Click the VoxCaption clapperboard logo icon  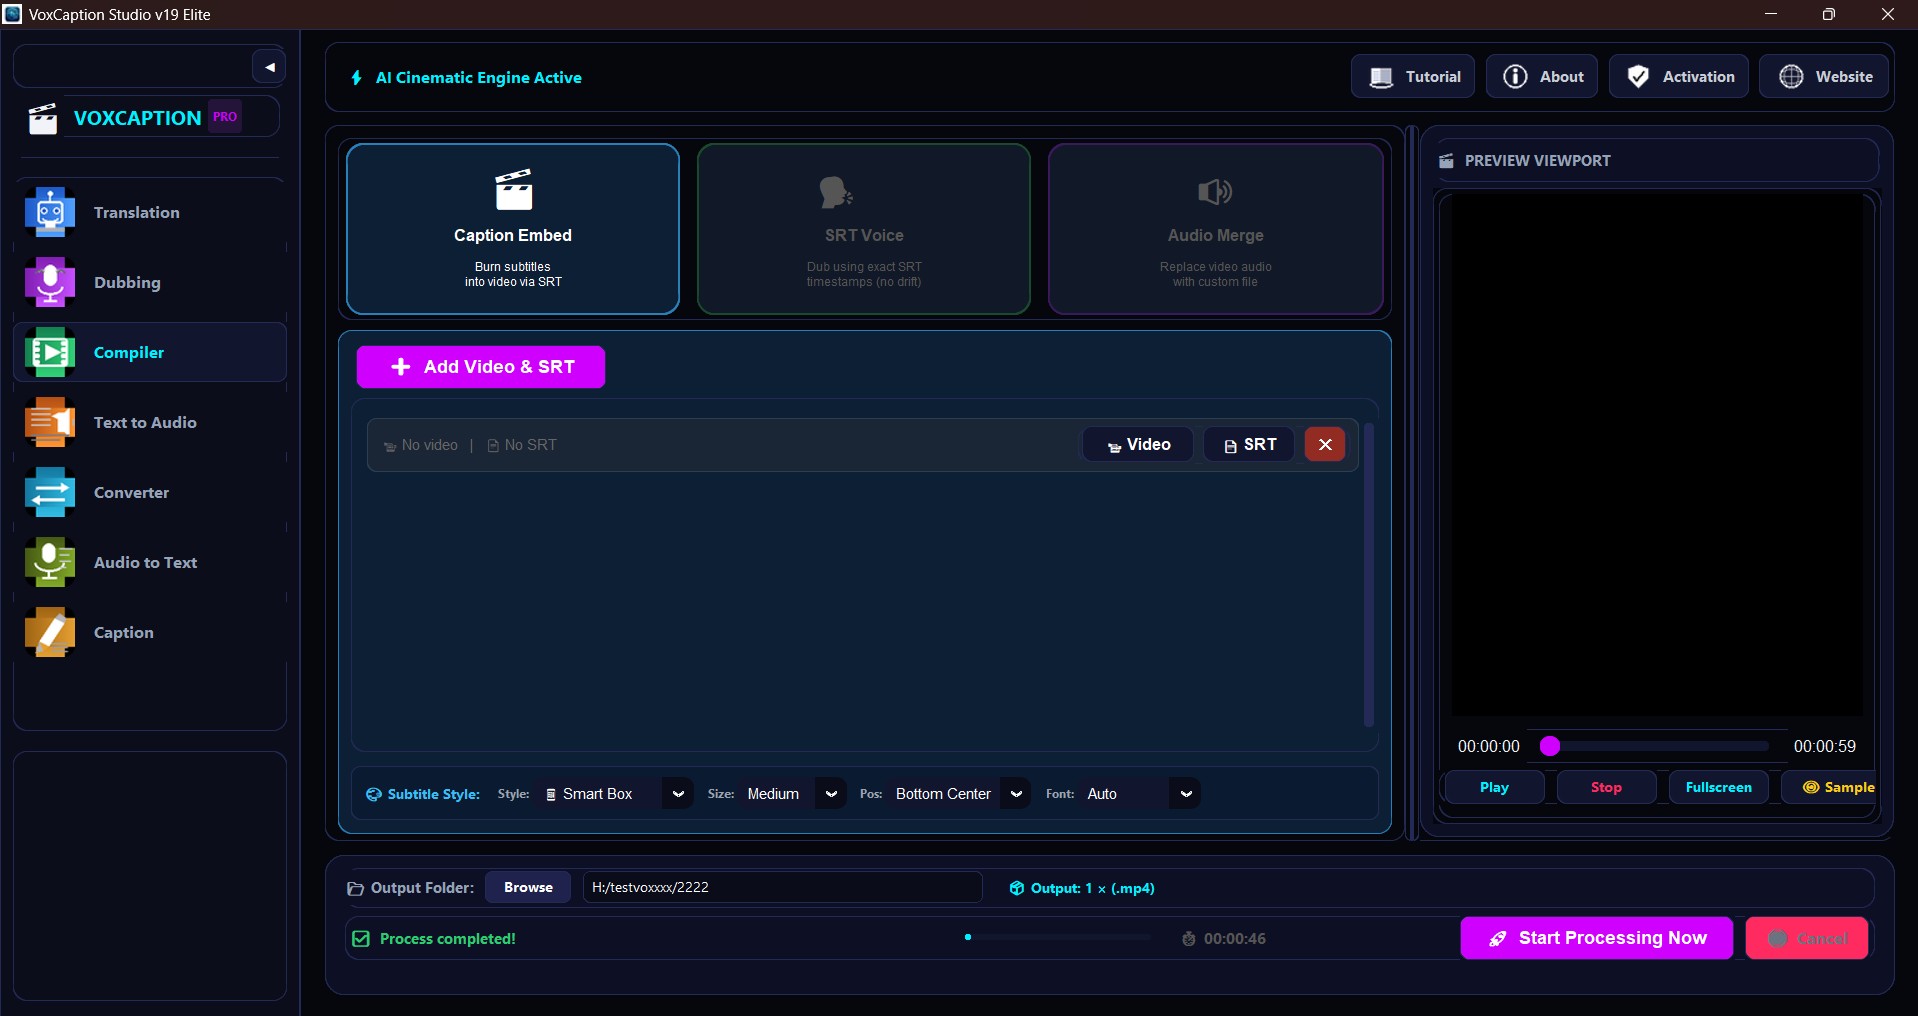[43, 118]
